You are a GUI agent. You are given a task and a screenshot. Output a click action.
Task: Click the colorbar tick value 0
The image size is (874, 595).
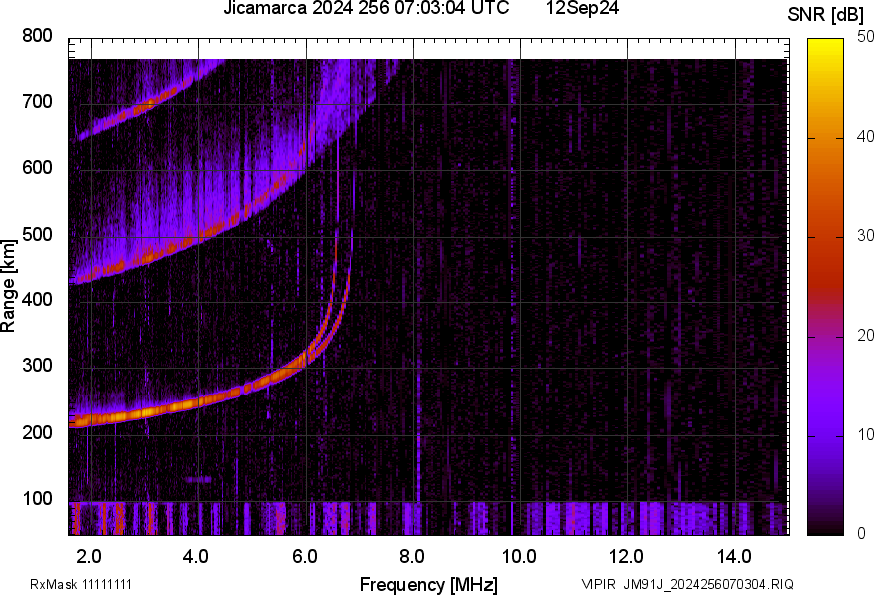pyautogui.click(x=861, y=534)
